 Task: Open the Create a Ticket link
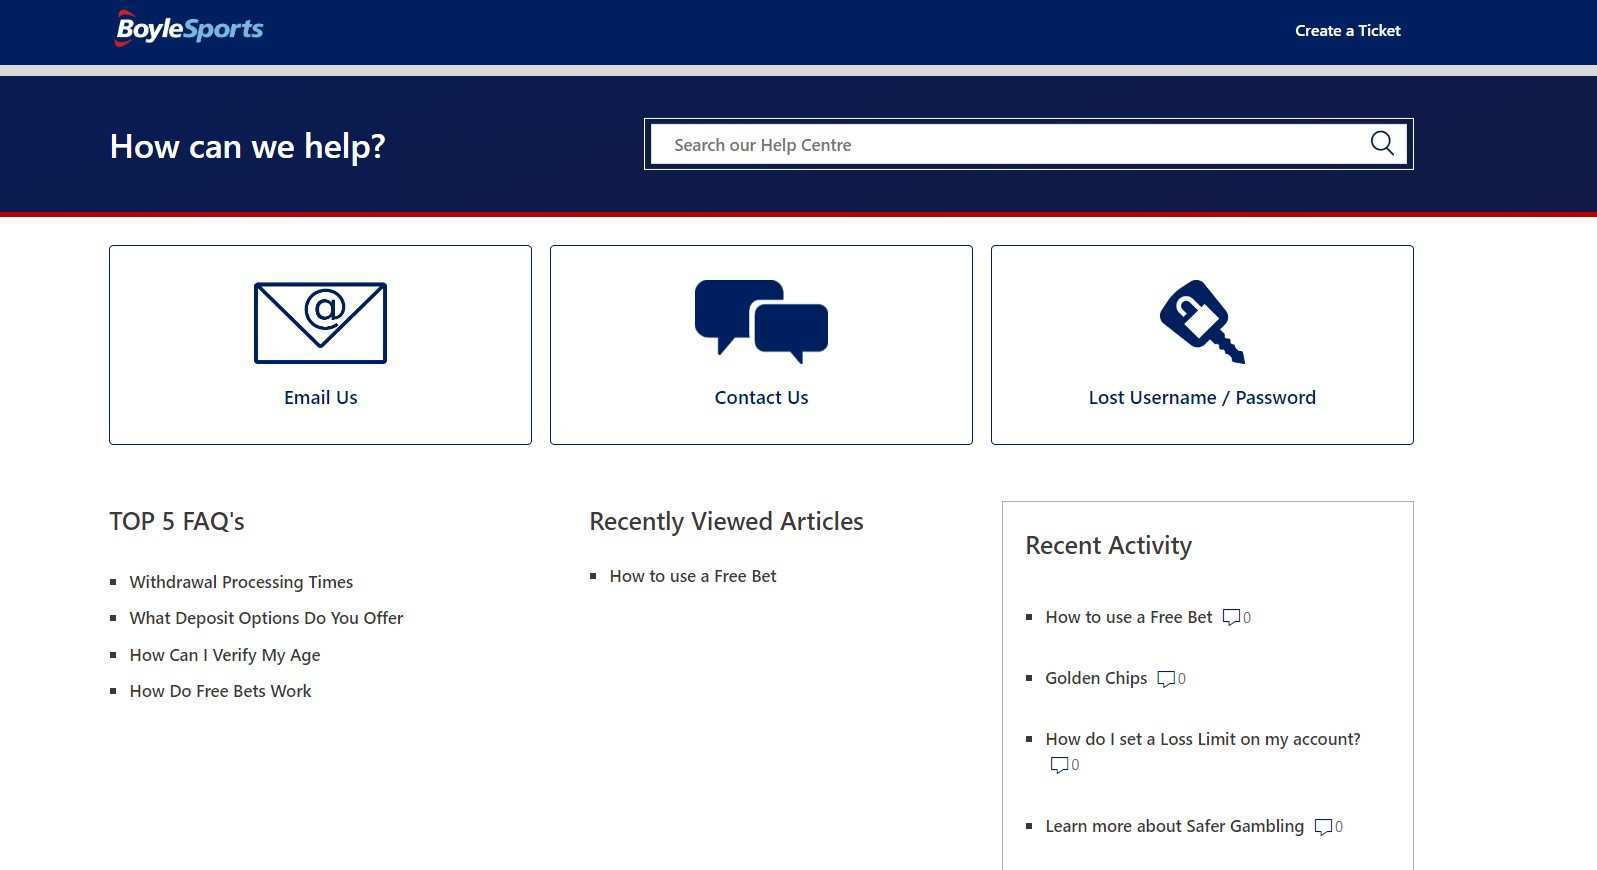click(x=1347, y=31)
